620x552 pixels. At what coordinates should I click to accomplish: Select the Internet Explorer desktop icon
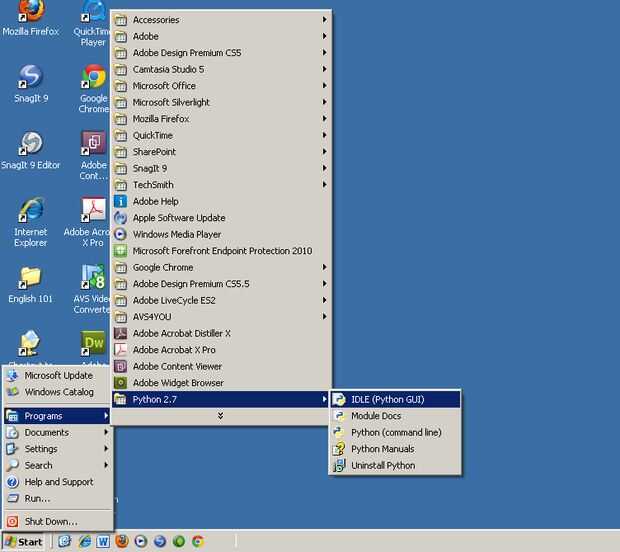pyautogui.click(x=30, y=223)
